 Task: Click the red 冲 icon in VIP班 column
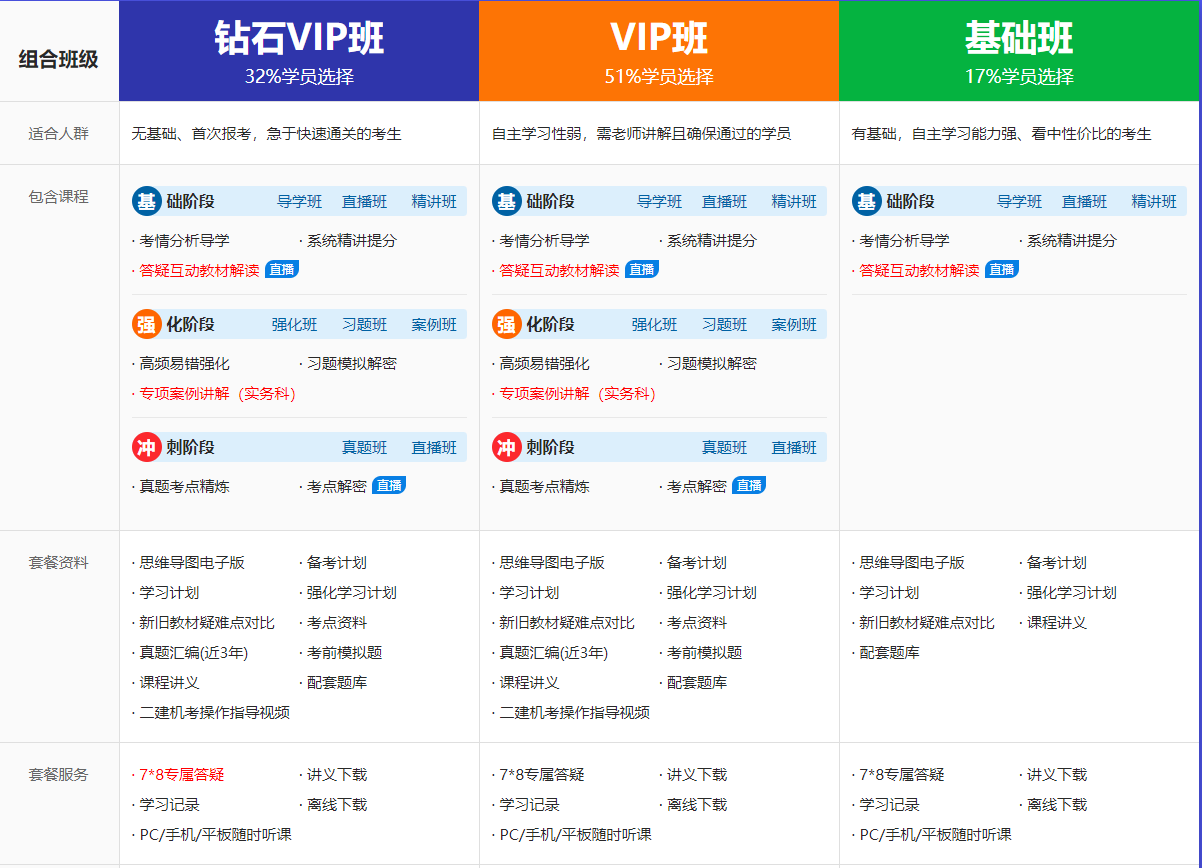coord(506,447)
